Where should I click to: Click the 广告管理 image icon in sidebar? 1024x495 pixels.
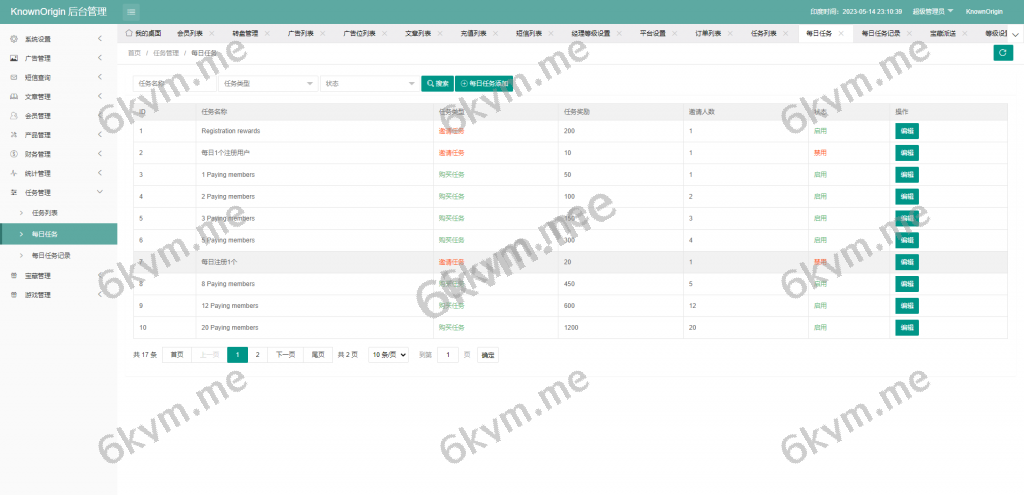(x=13, y=58)
